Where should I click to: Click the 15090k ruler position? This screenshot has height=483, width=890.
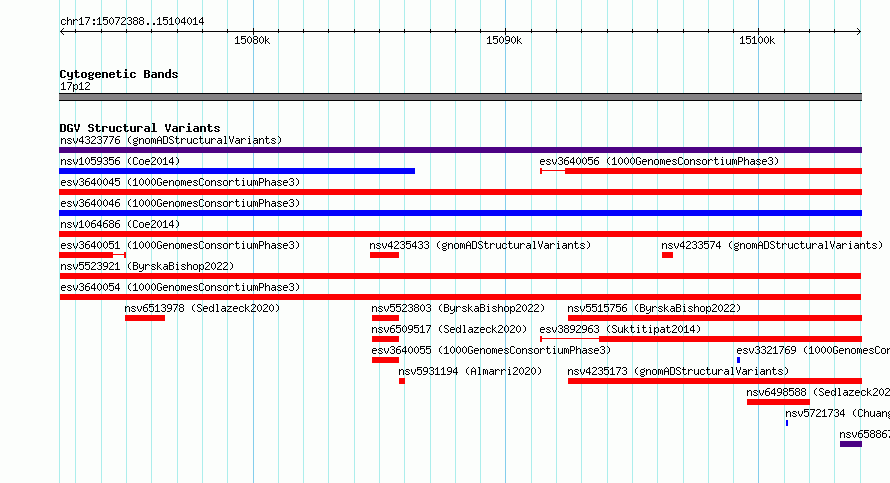click(x=504, y=40)
